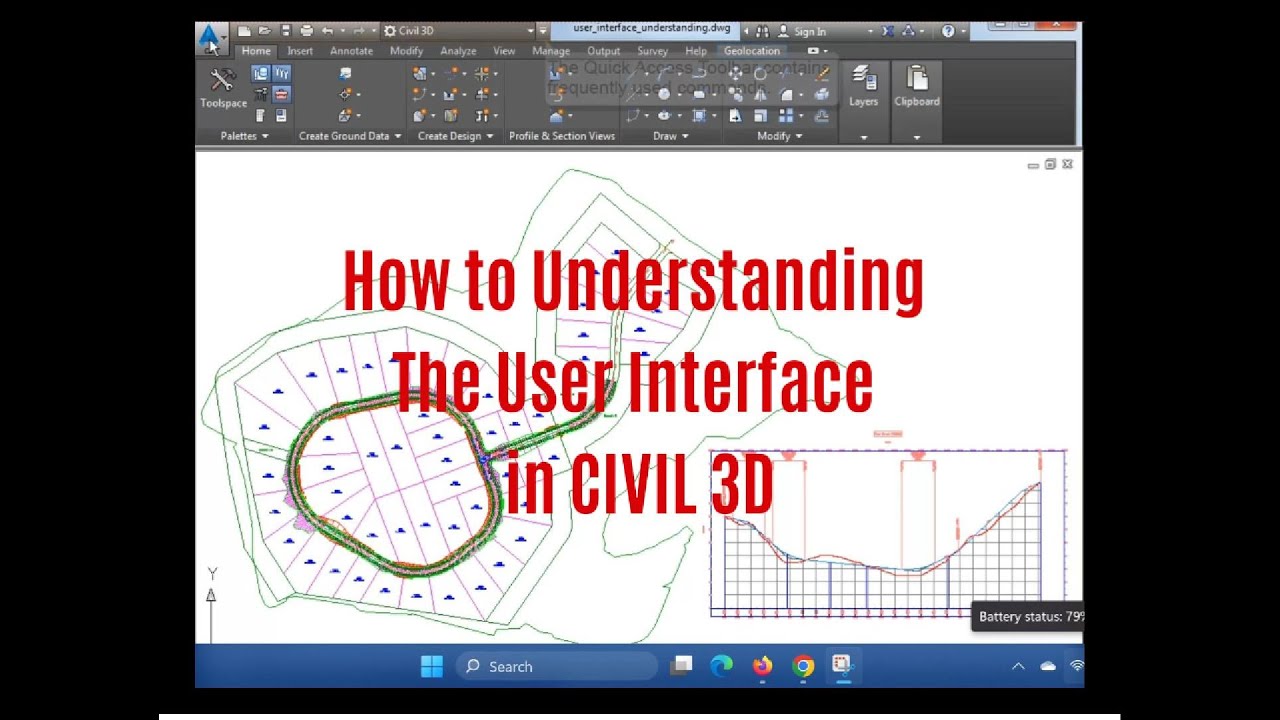Expand the Create Design panel dropdown

(490, 136)
